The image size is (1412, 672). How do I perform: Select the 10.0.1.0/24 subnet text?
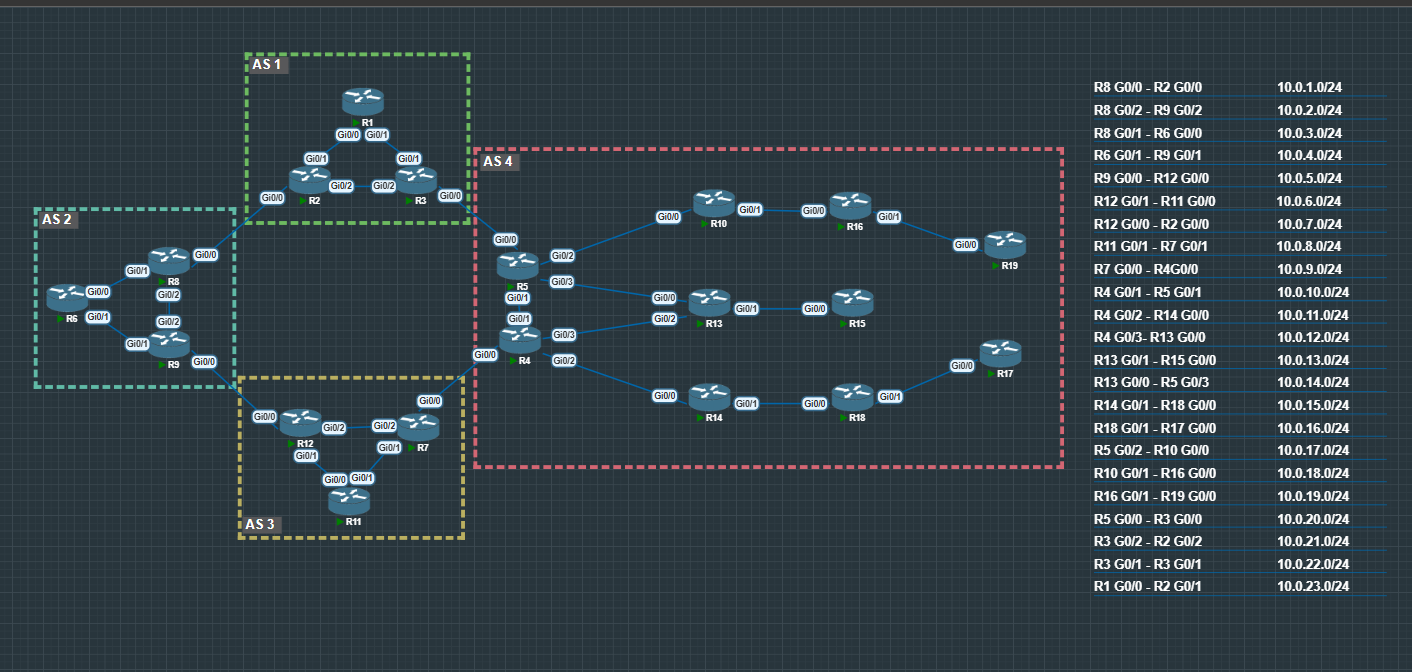[1309, 88]
